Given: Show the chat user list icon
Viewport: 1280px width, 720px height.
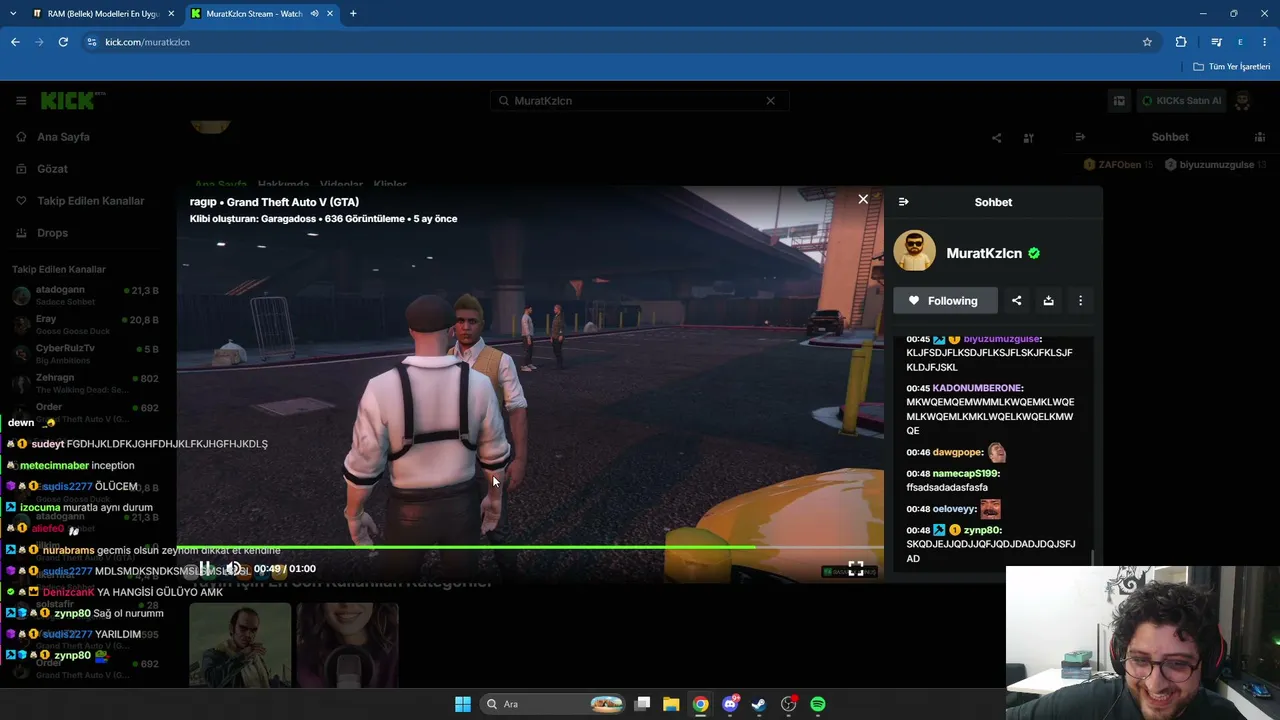Looking at the screenshot, I should (x=1260, y=137).
